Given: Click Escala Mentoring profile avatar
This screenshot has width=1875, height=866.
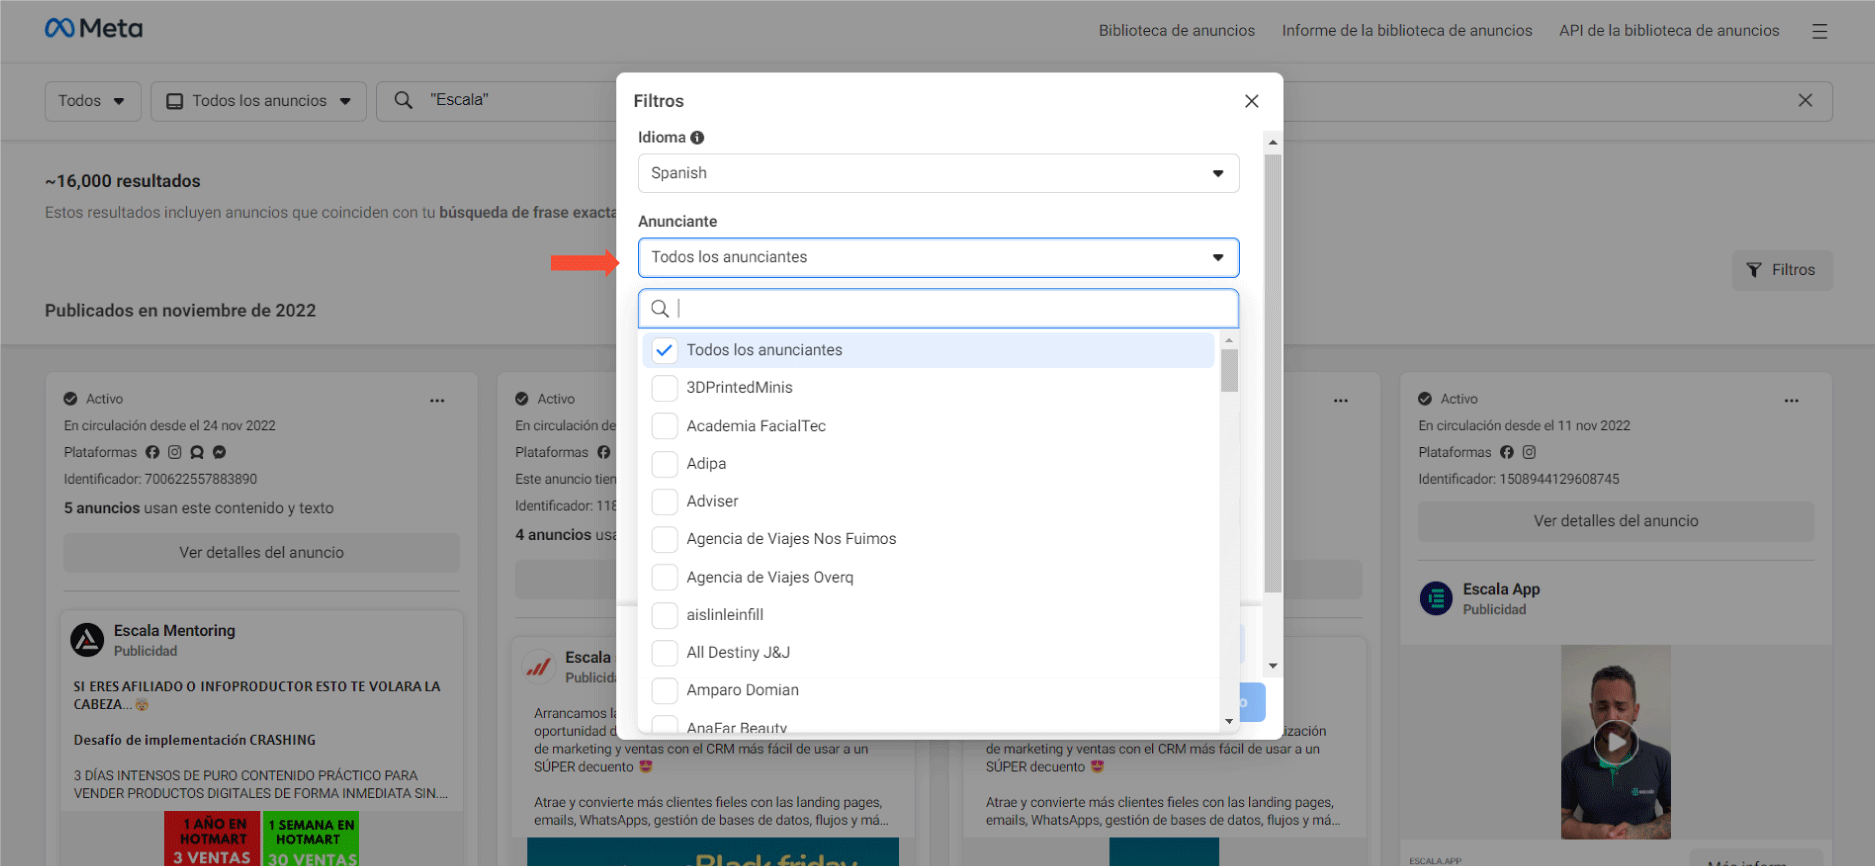Looking at the screenshot, I should (x=87, y=640).
